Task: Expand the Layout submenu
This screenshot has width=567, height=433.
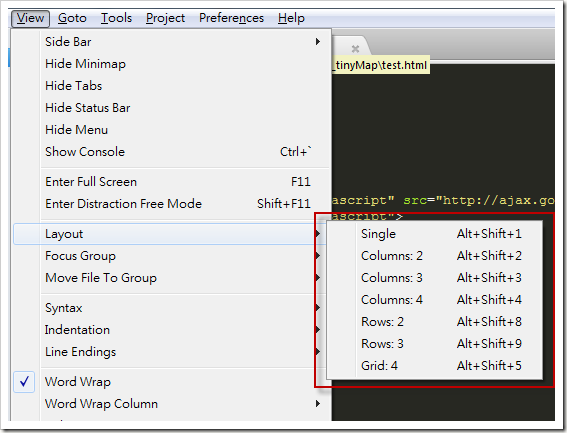Action: (170, 234)
